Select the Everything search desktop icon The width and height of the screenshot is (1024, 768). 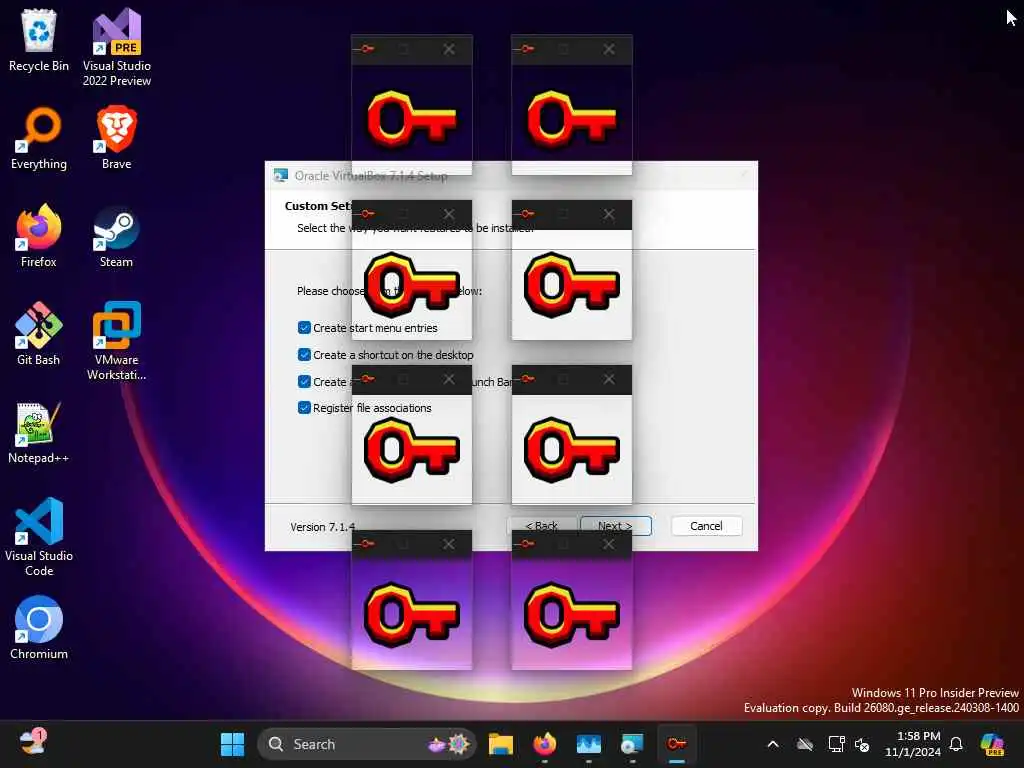click(x=39, y=138)
